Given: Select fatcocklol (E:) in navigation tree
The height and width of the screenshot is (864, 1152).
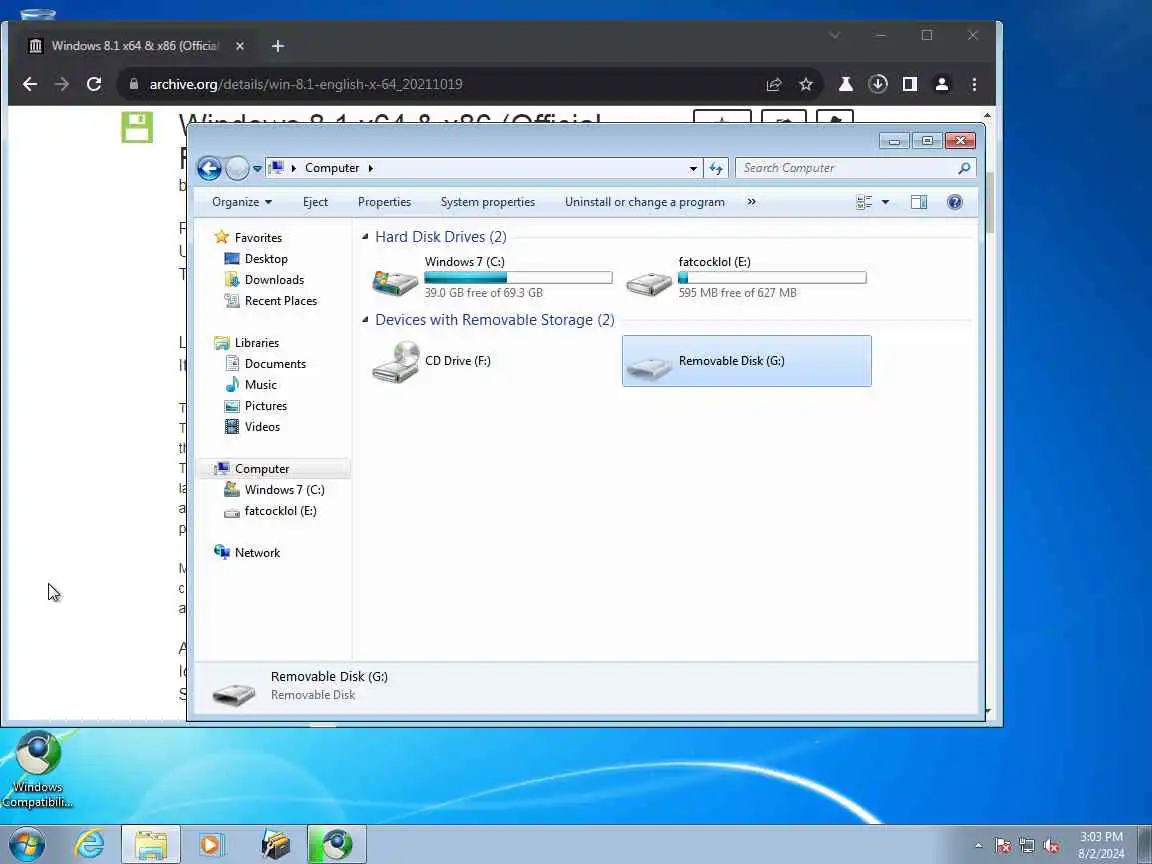Looking at the screenshot, I should tap(280, 511).
